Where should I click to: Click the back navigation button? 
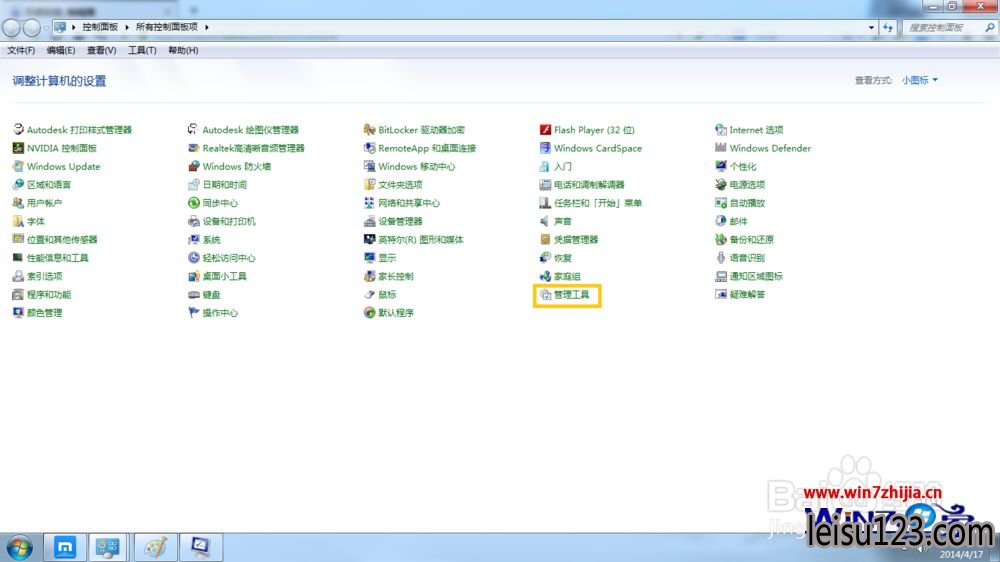point(11,27)
